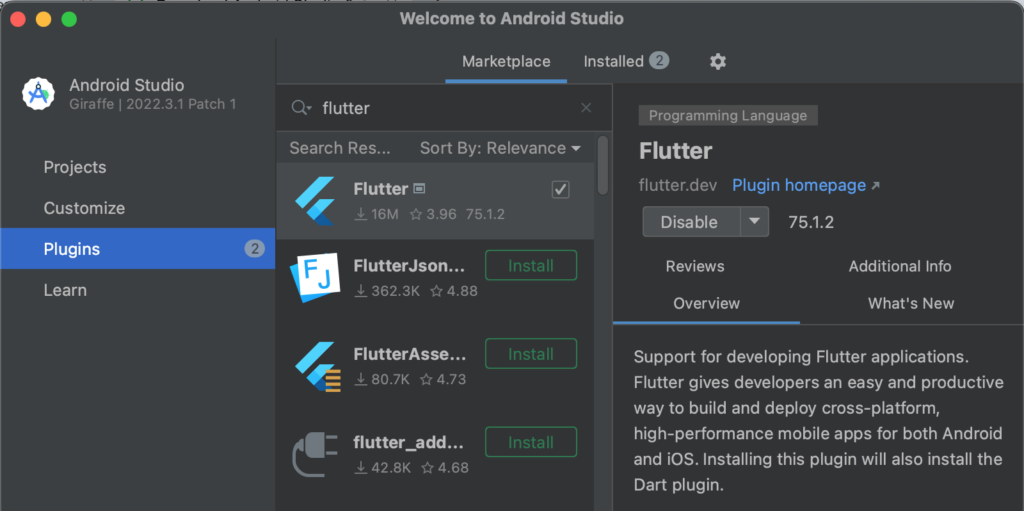The width and height of the screenshot is (1024, 511).
Task: Click the flutter.dev vendor text
Action: pos(677,186)
